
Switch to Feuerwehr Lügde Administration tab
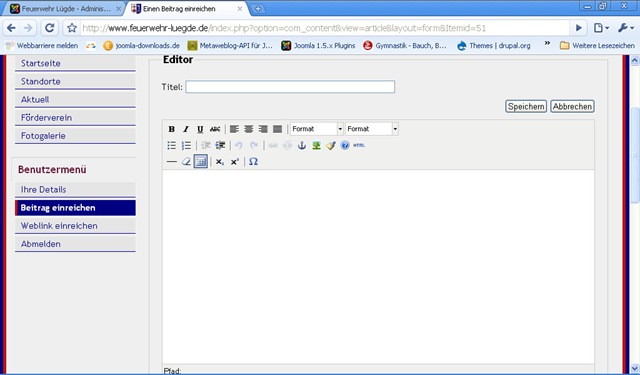coord(66,9)
